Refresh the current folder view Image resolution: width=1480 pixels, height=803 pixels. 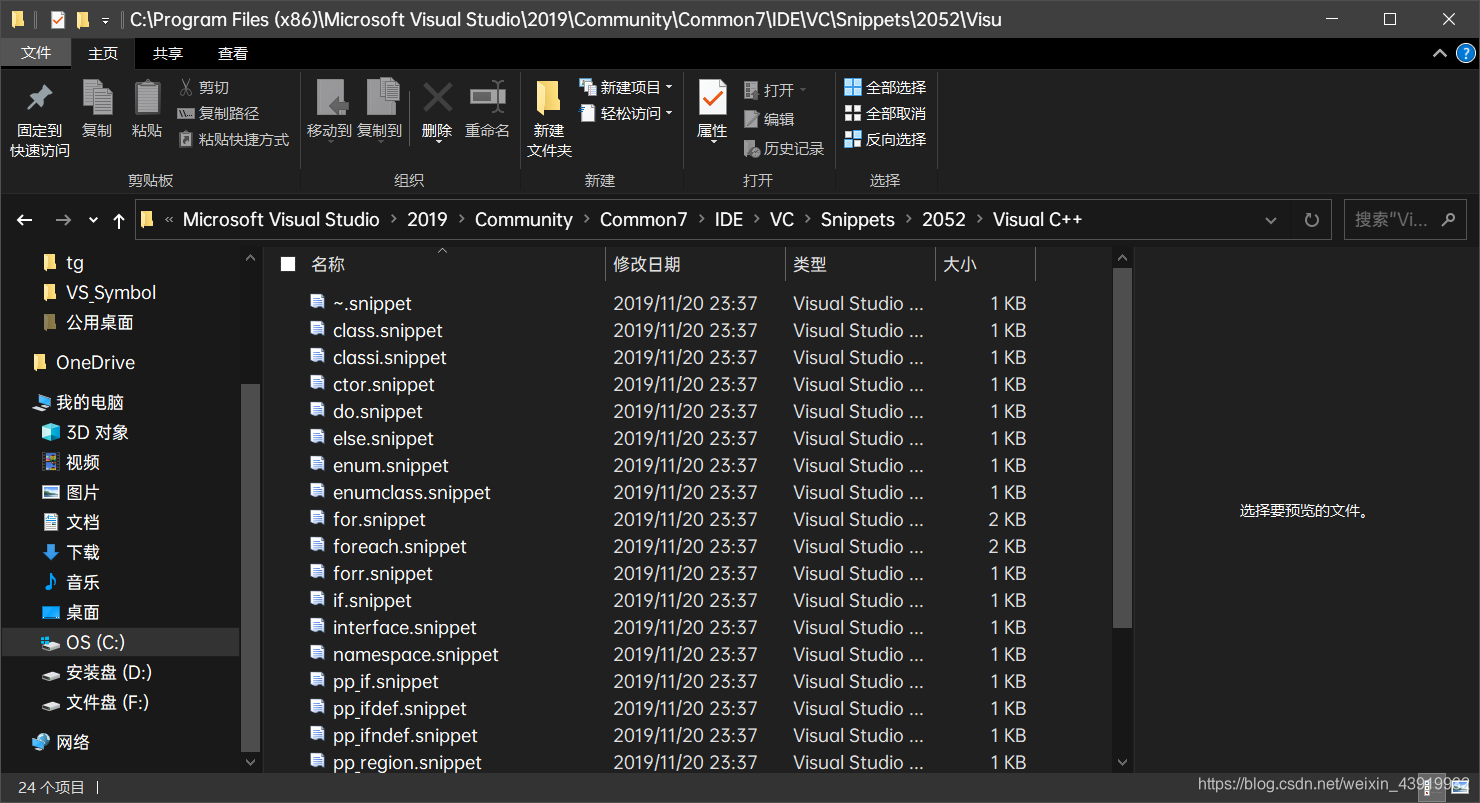coord(1311,220)
